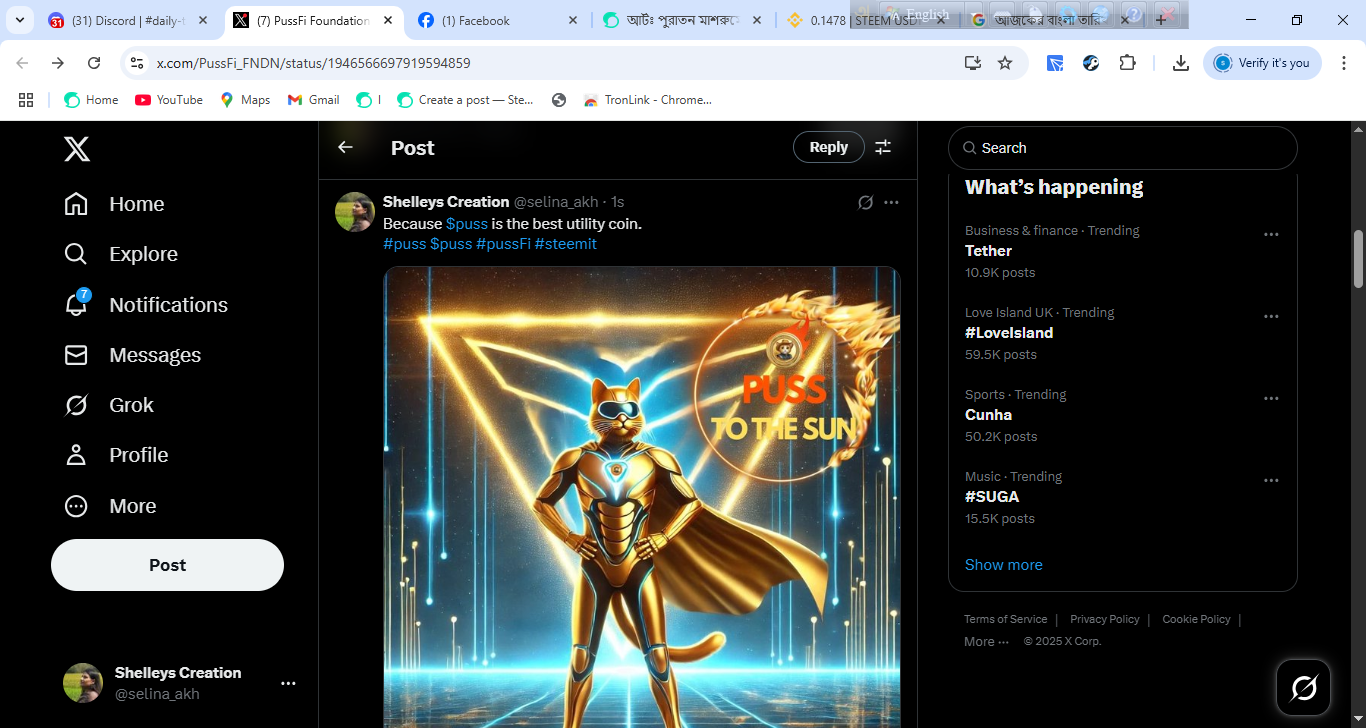Open Profile in the X sidebar
The width and height of the screenshot is (1366, 728).
click(x=116, y=455)
